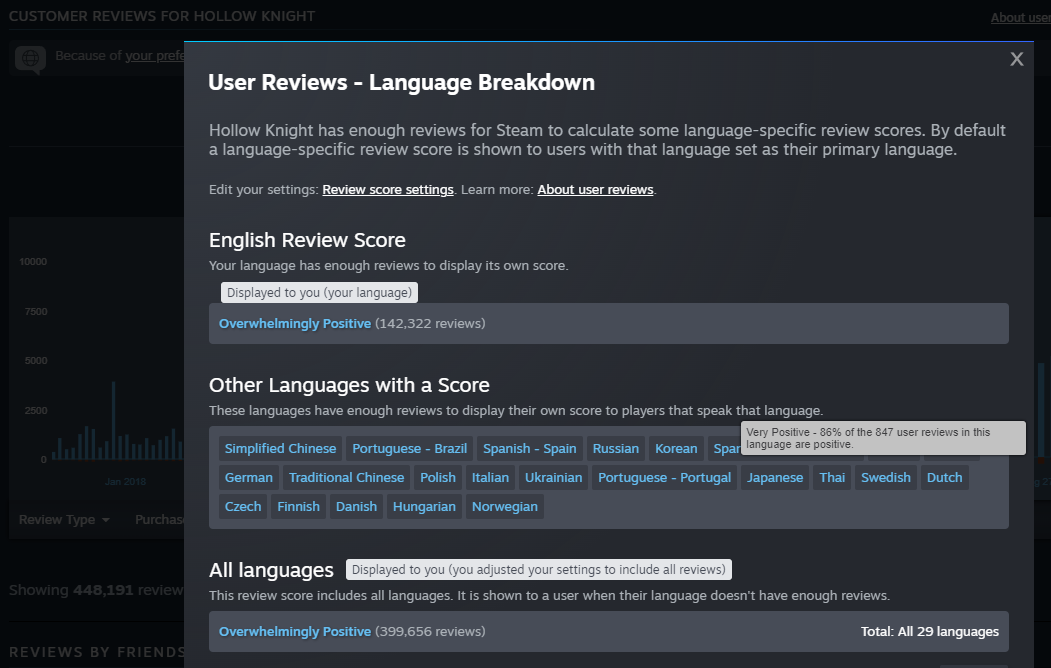
Task: Open About user reviews link in dialog
Action: pos(595,190)
